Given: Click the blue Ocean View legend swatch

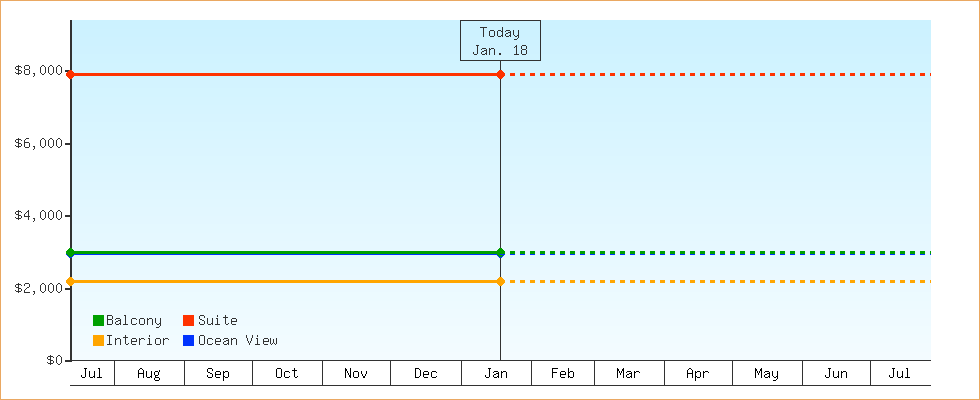Looking at the screenshot, I should tap(188, 341).
